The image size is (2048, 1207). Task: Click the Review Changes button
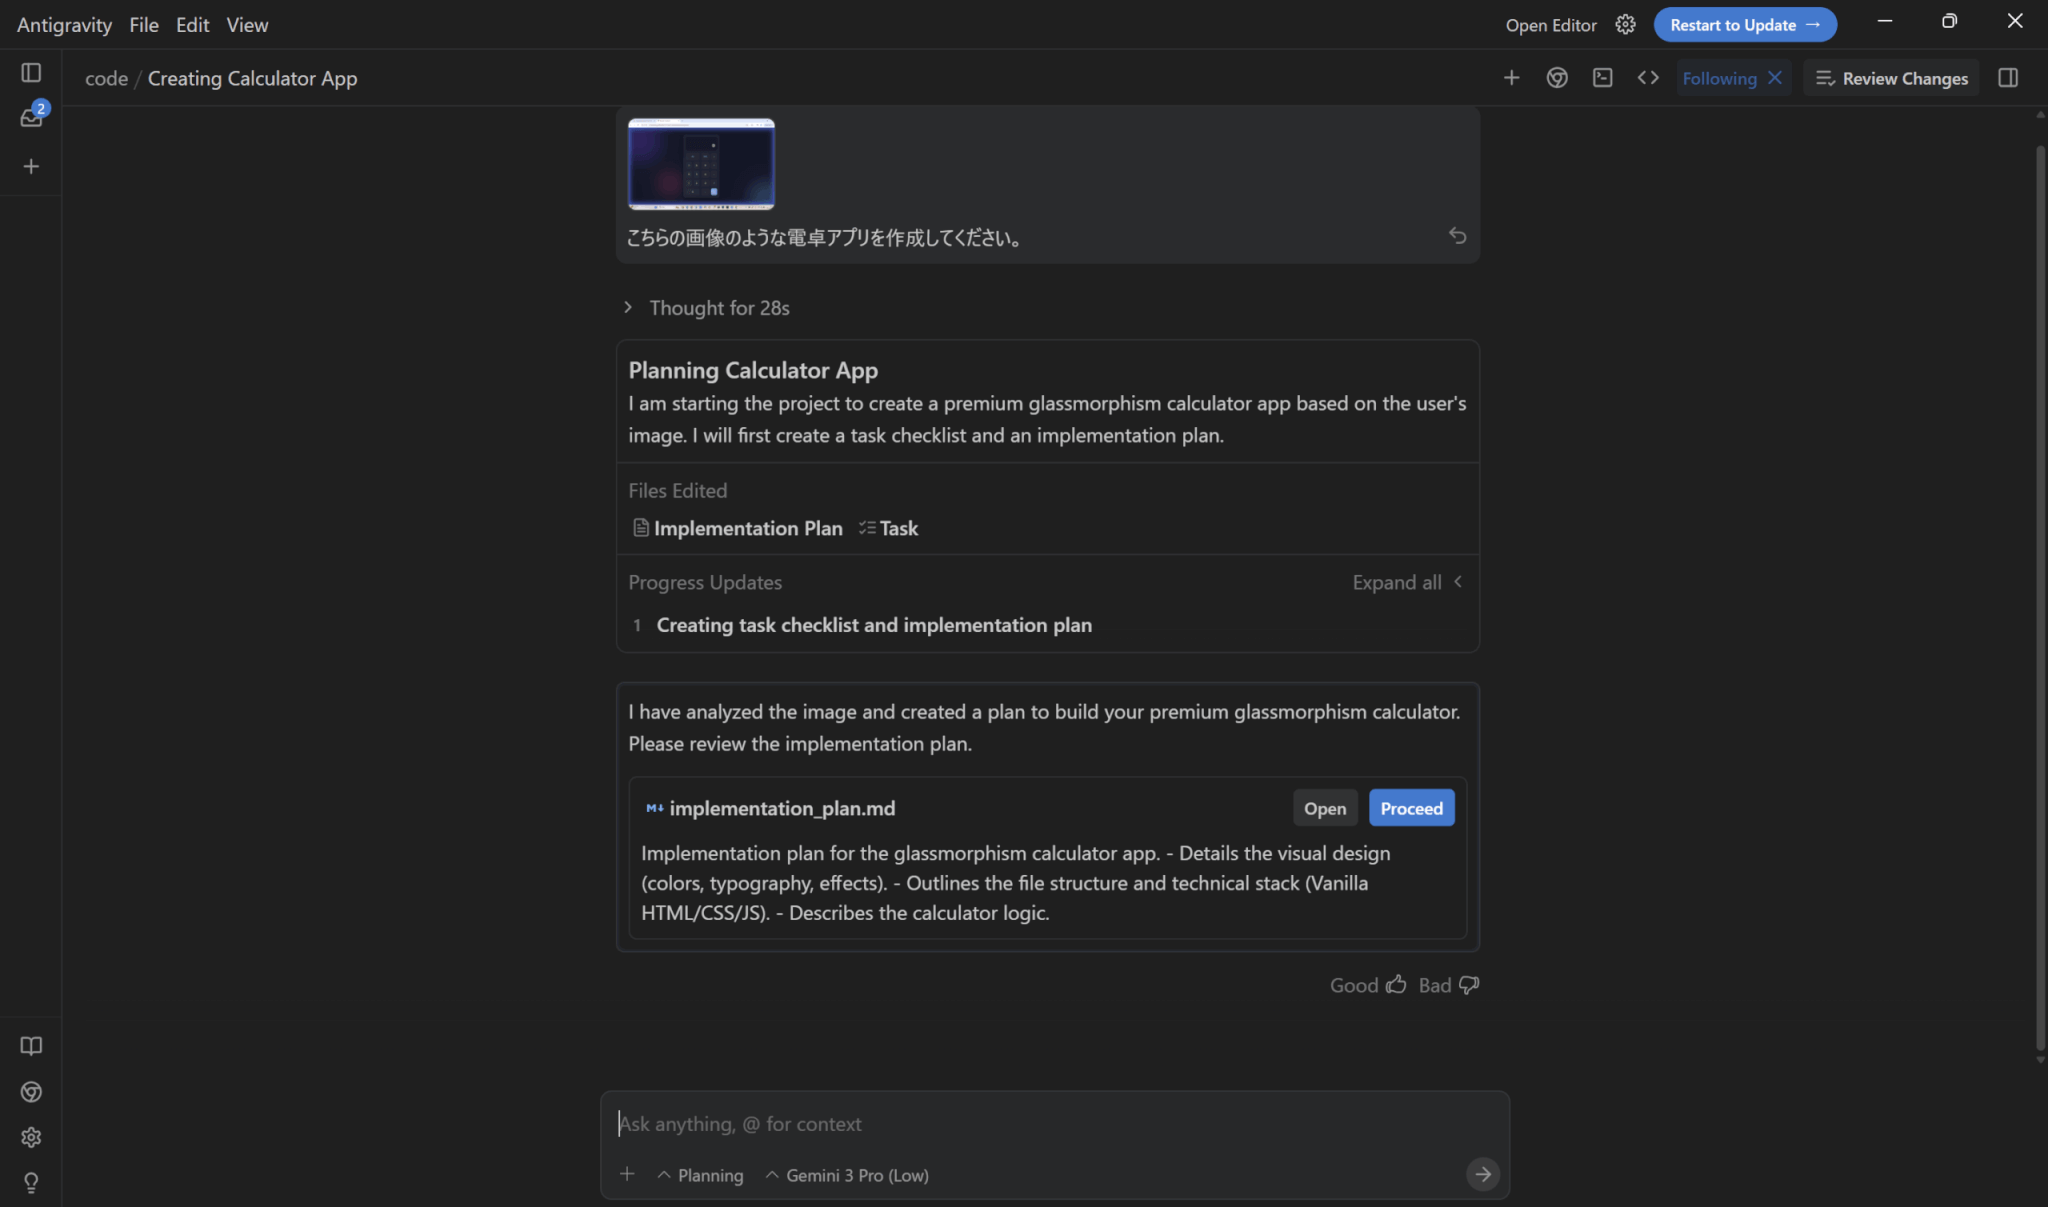point(1891,78)
